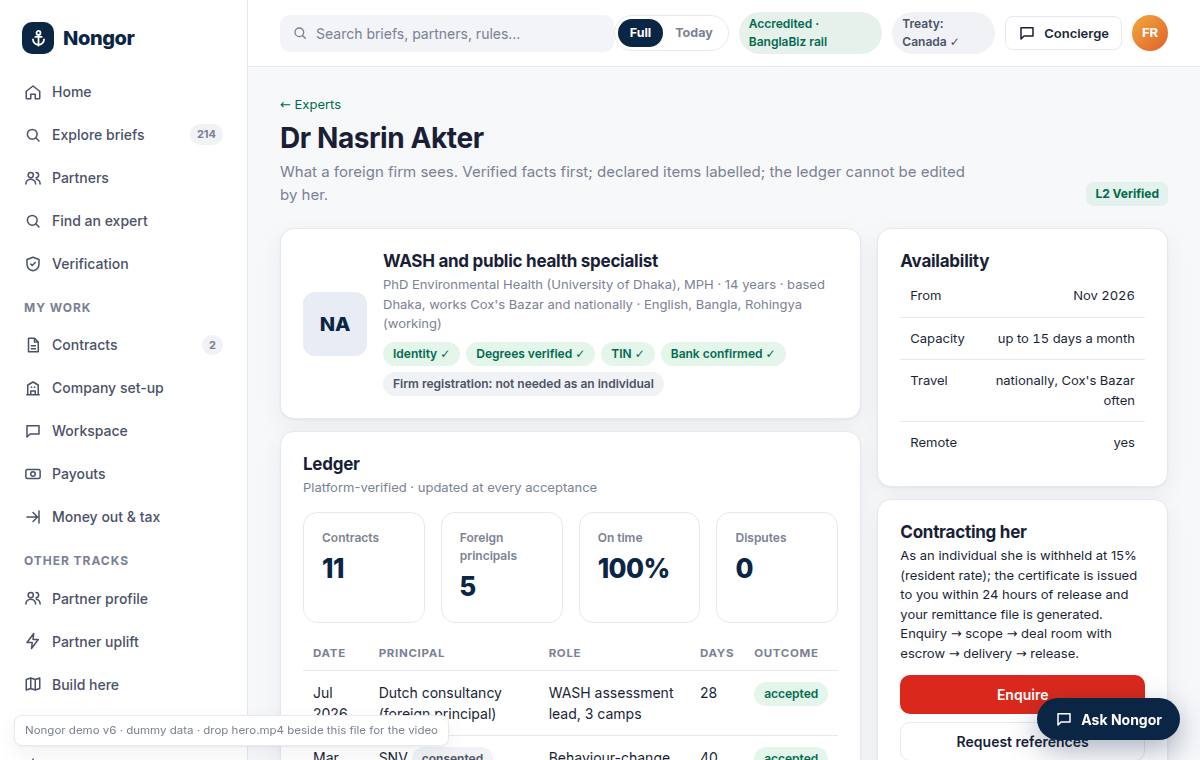Viewport: 1200px width, 760px height.
Task: Click the Firm registration not needed tag
Action: [x=523, y=384]
